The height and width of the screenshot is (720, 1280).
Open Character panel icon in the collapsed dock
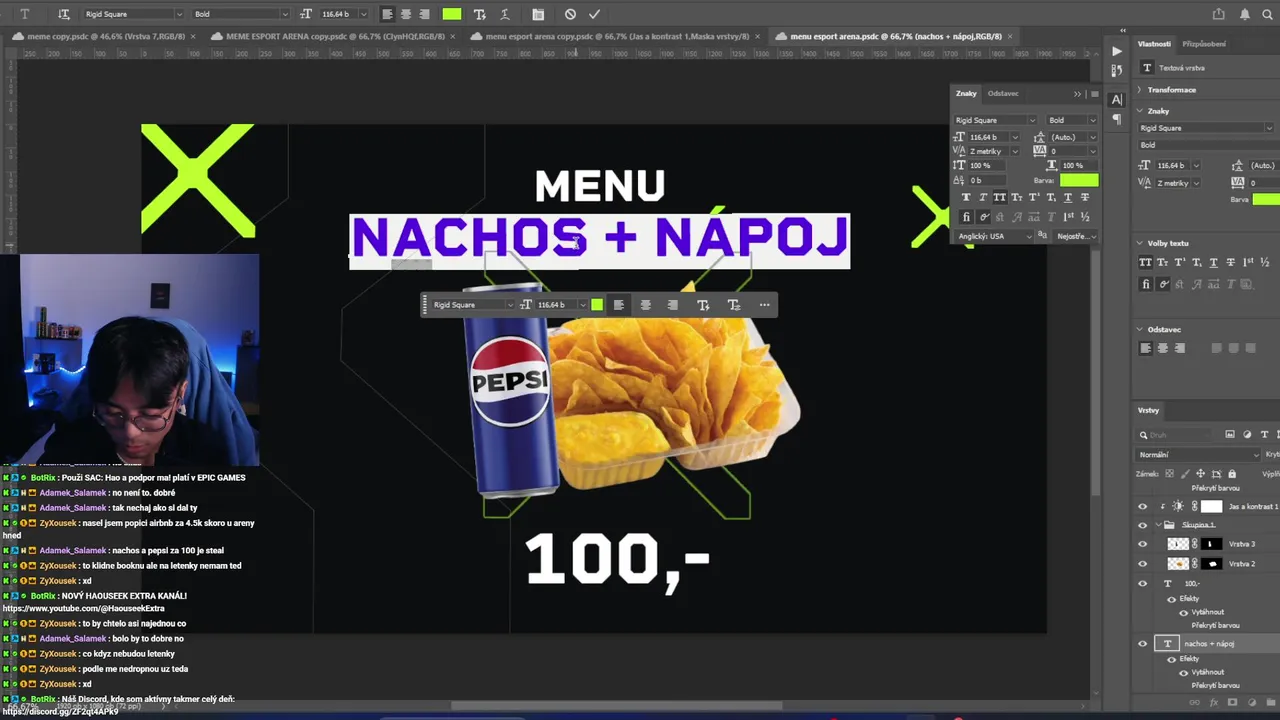pyautogui.click(x=1117, y=99)
